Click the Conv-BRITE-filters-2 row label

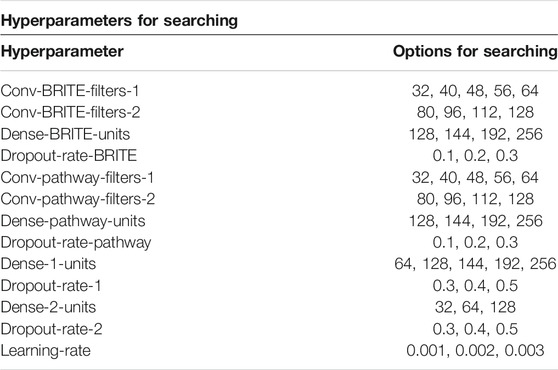click(x=70, y=112)
